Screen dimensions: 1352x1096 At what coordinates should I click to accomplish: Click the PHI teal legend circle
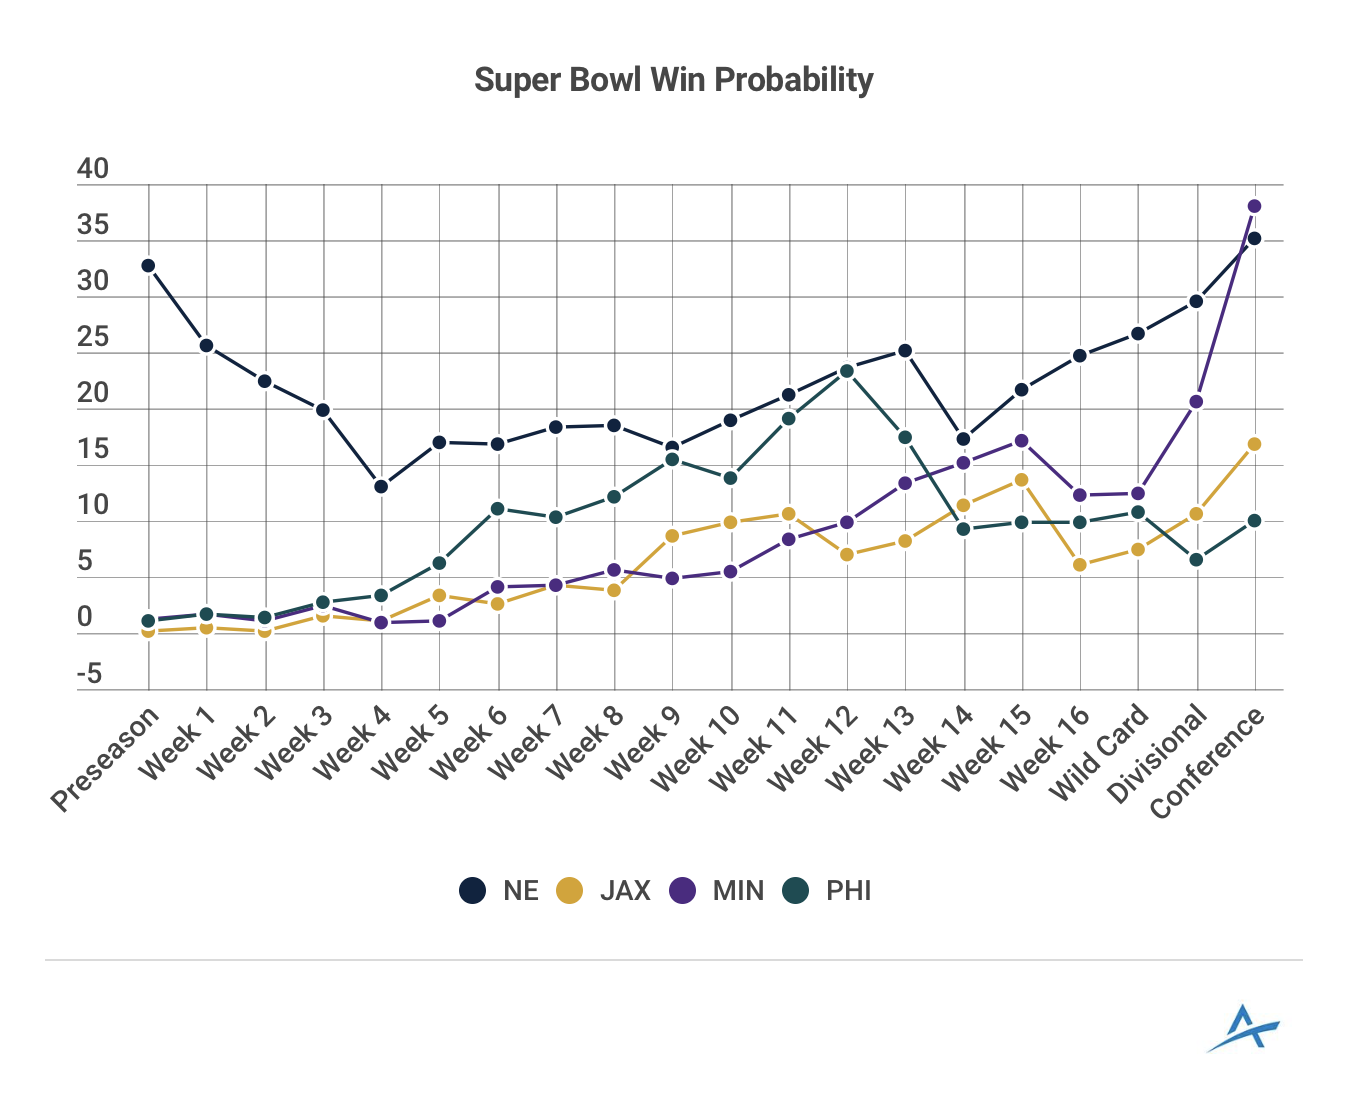[x=795, y=890]
